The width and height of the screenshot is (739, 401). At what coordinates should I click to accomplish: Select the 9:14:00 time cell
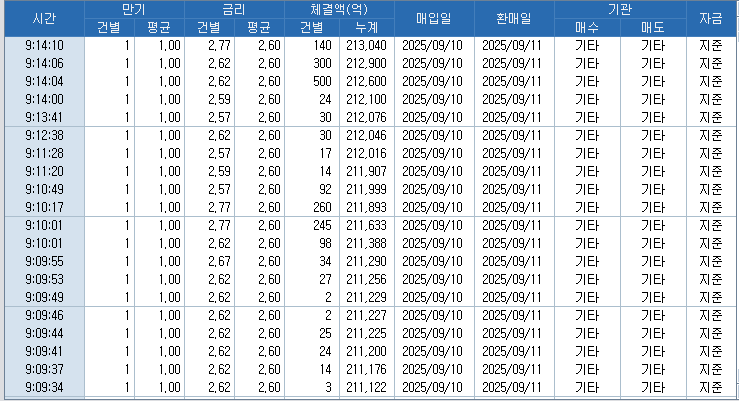(x=44, y=99)
